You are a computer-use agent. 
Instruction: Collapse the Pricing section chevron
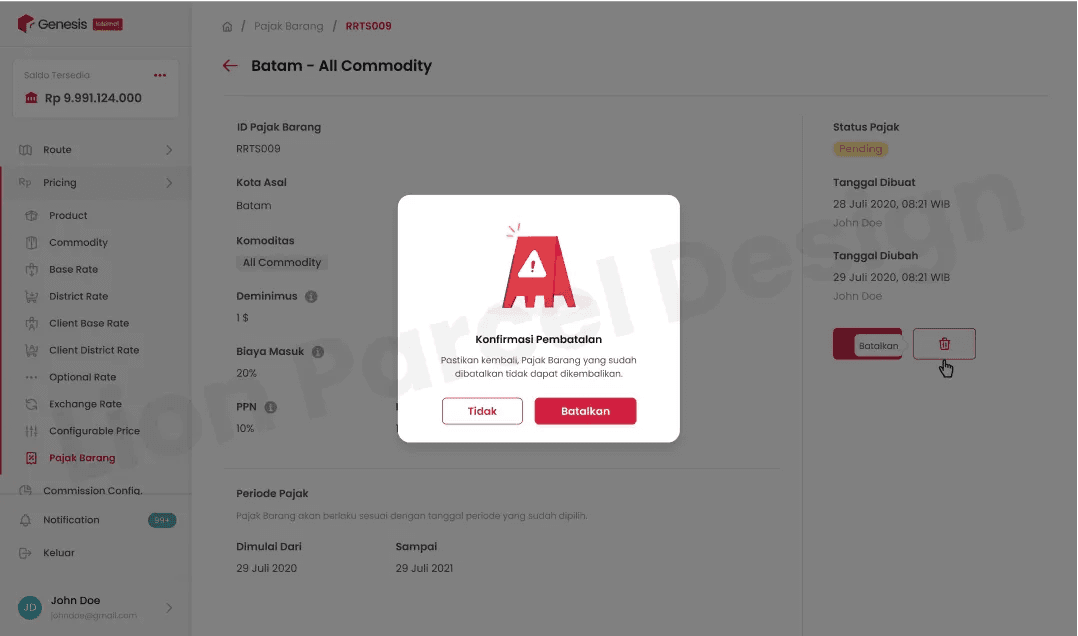169,183
